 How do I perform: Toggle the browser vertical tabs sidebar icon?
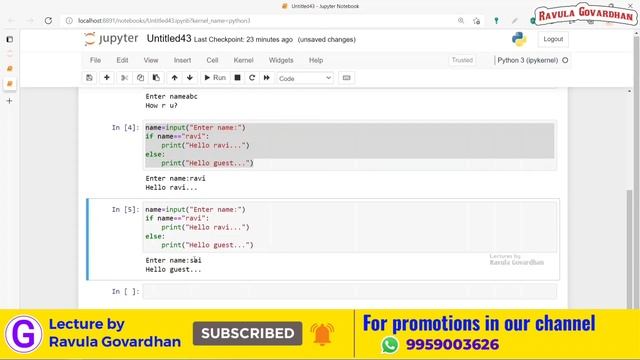point(9,39)
